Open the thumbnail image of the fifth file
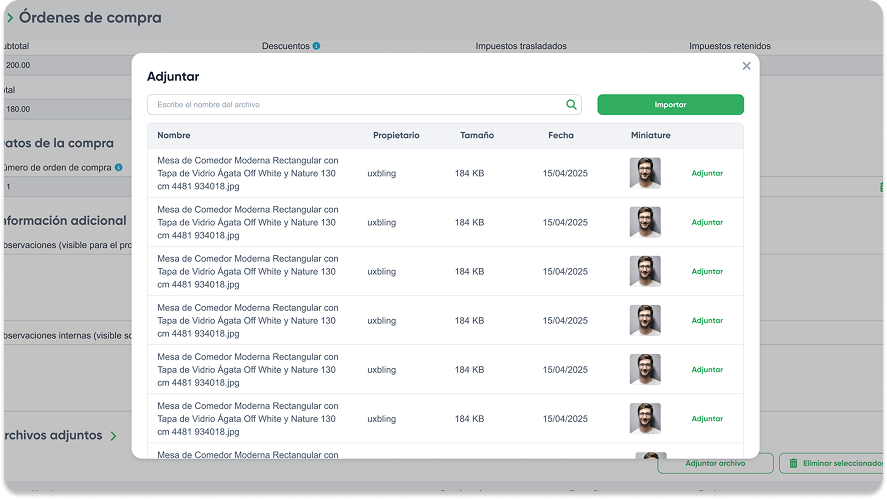Viewport: 887px width, 499px height. click(645, 369)
